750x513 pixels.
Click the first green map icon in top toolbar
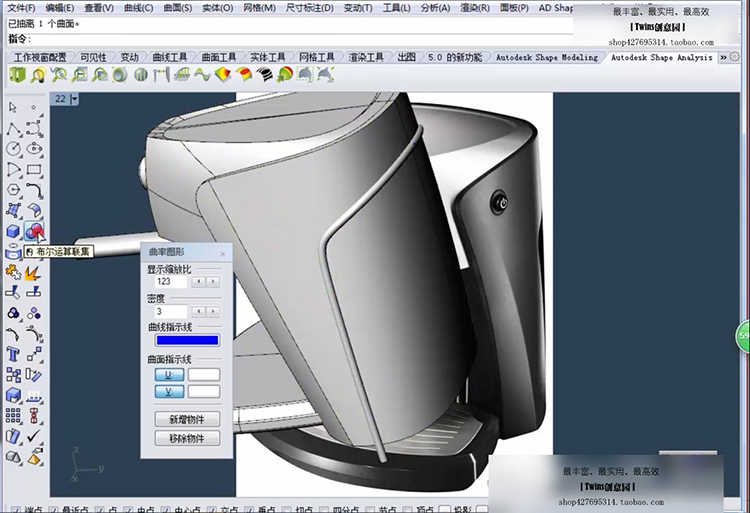coord(17,75)
